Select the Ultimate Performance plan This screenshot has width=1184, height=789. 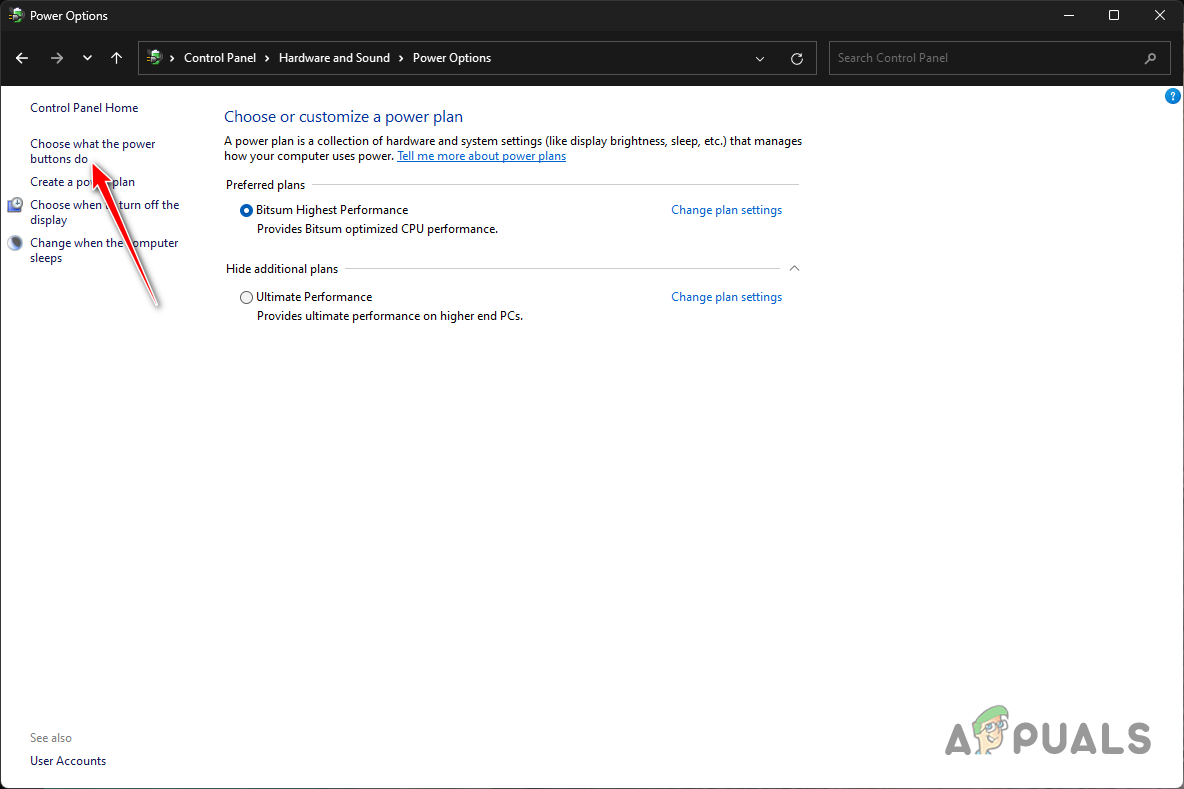[247, 297]
